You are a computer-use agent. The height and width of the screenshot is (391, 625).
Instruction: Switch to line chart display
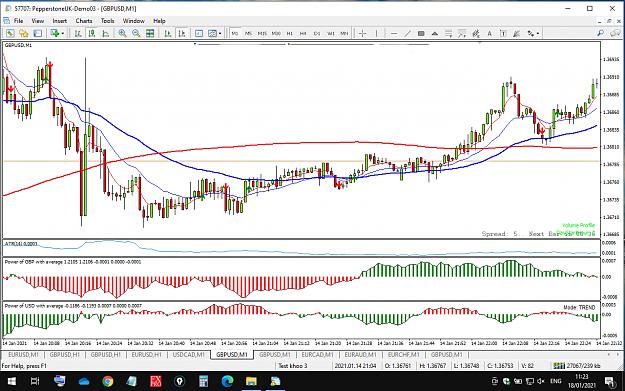point(106,33)
